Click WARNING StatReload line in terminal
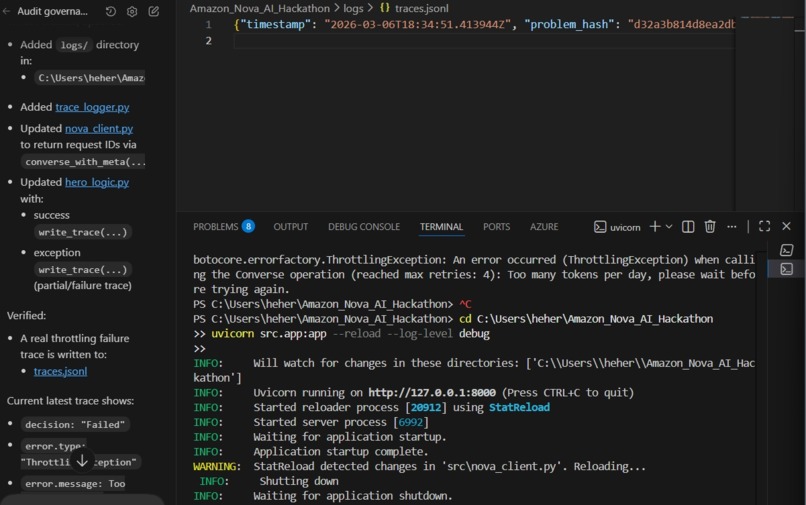 (x=419, y=466)
